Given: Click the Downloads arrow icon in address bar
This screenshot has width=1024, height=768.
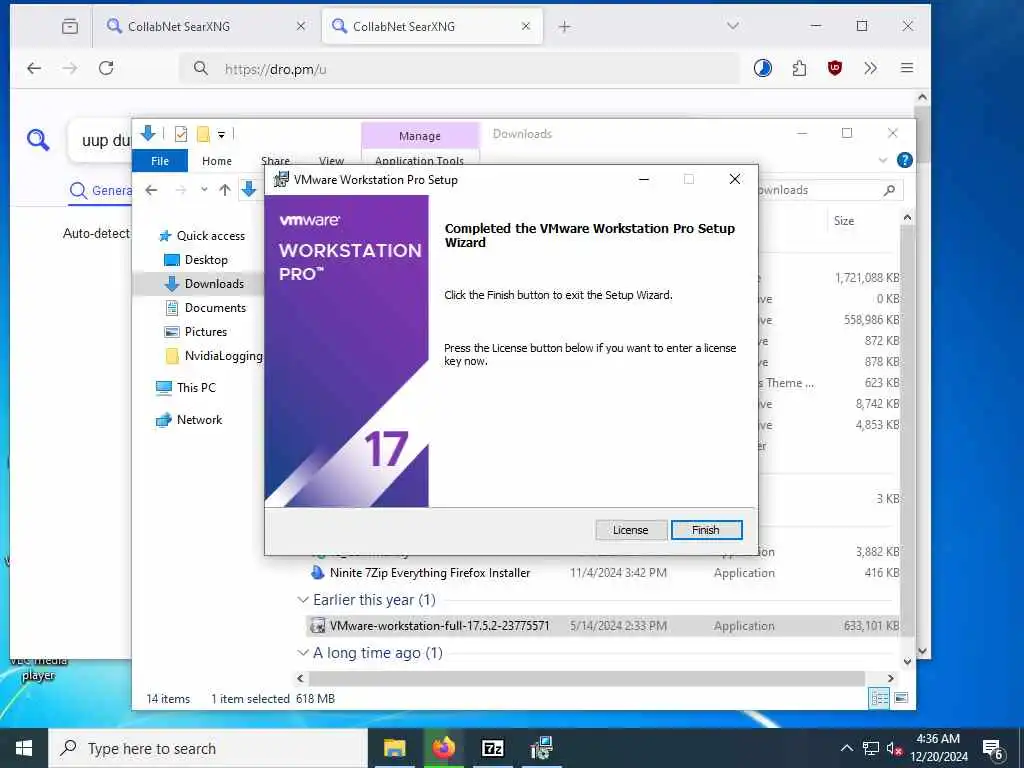Looking at the screenshot, I should point(249,189).
